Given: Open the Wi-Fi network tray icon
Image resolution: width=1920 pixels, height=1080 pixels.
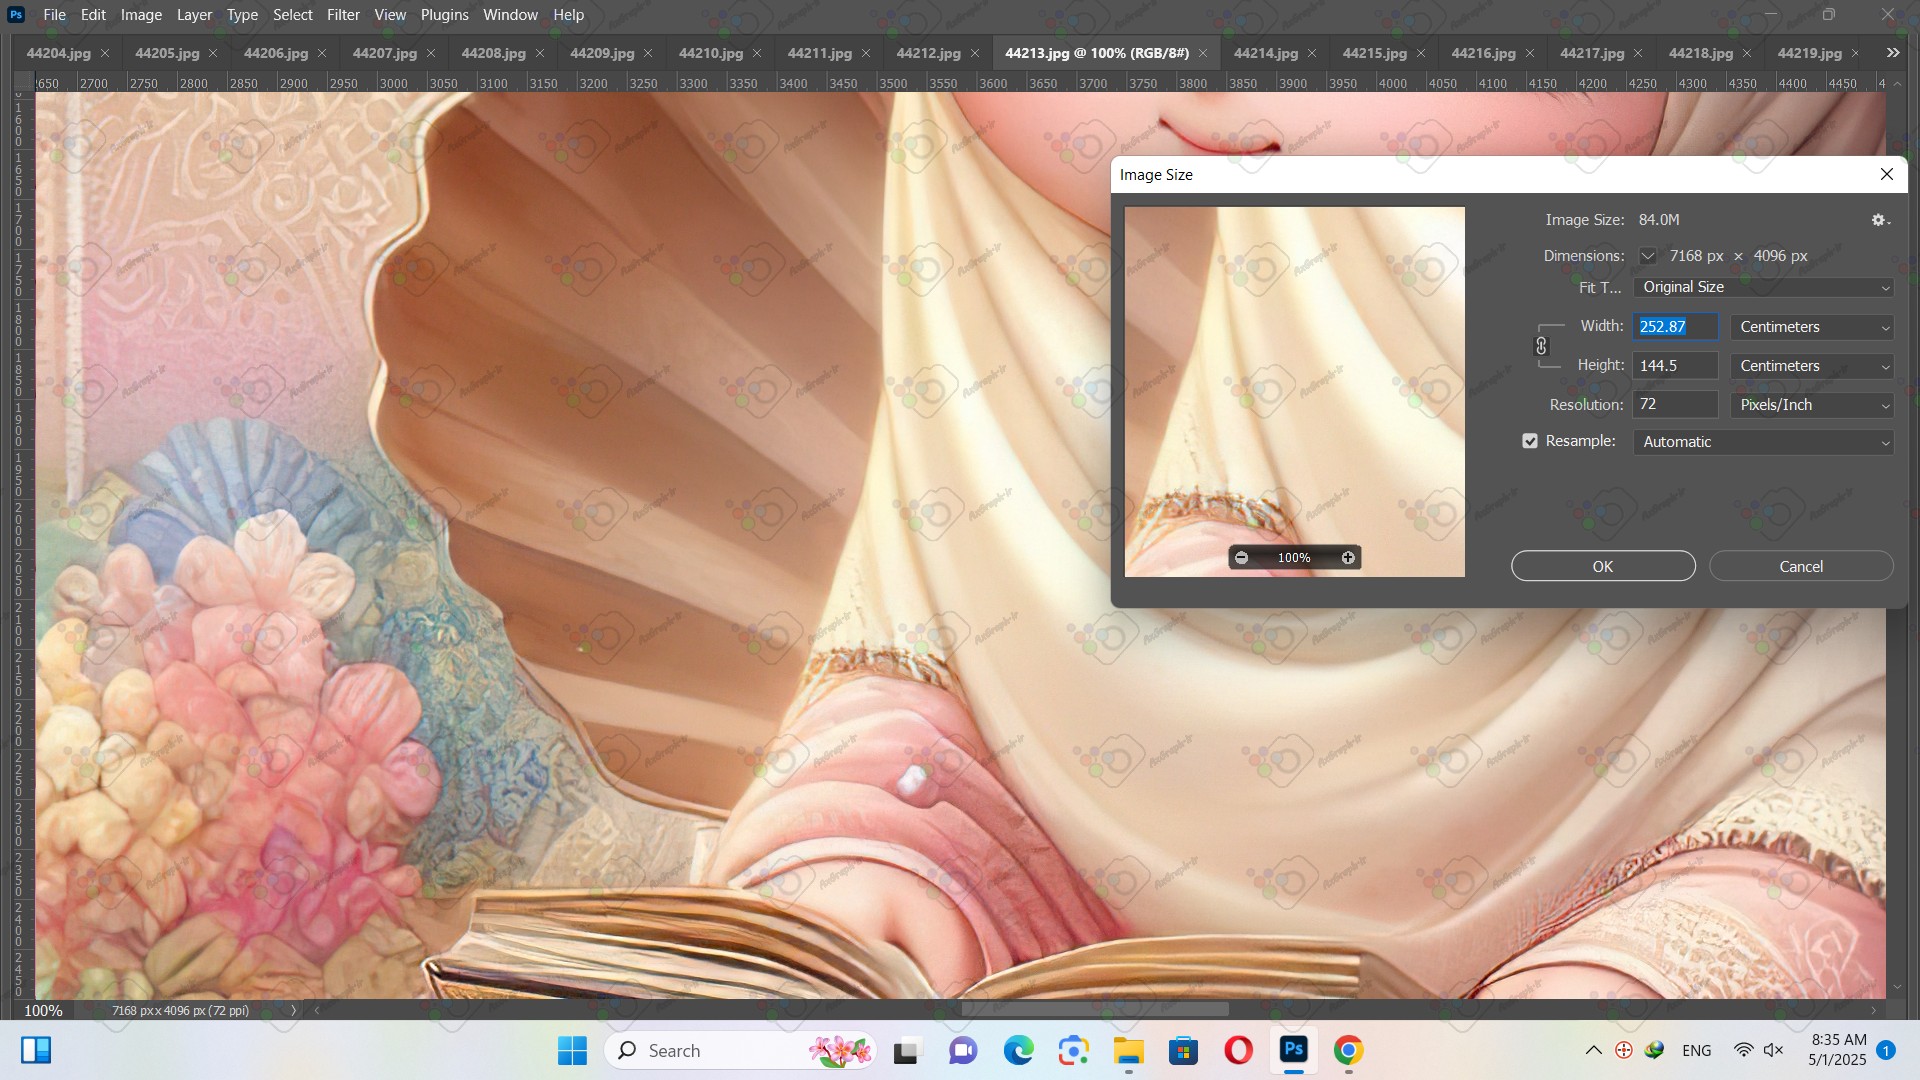Looking at the screenshot, I should (1743, 1051).
